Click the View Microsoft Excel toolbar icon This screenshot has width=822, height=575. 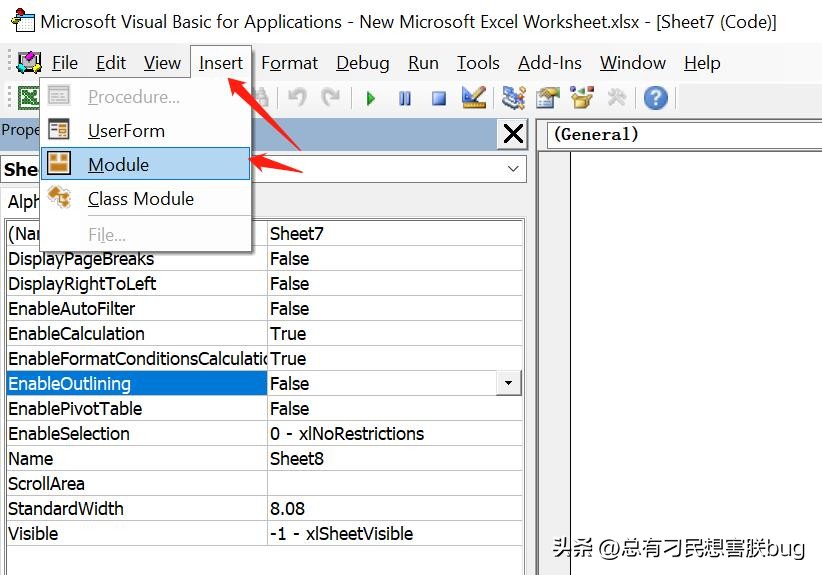tap(28, 97)
